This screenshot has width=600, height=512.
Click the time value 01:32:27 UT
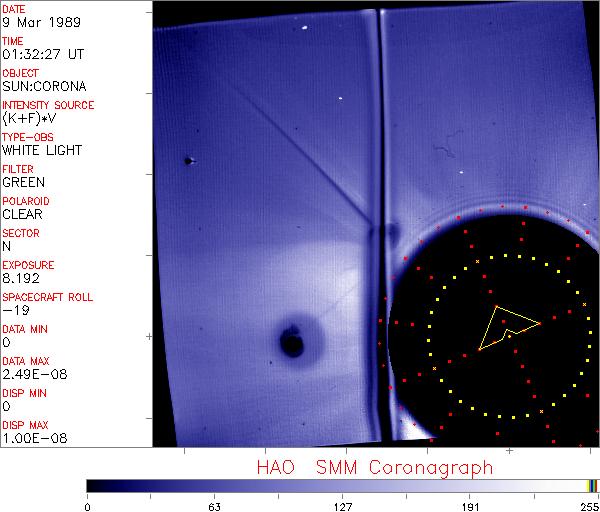click(x=43, y=55)
